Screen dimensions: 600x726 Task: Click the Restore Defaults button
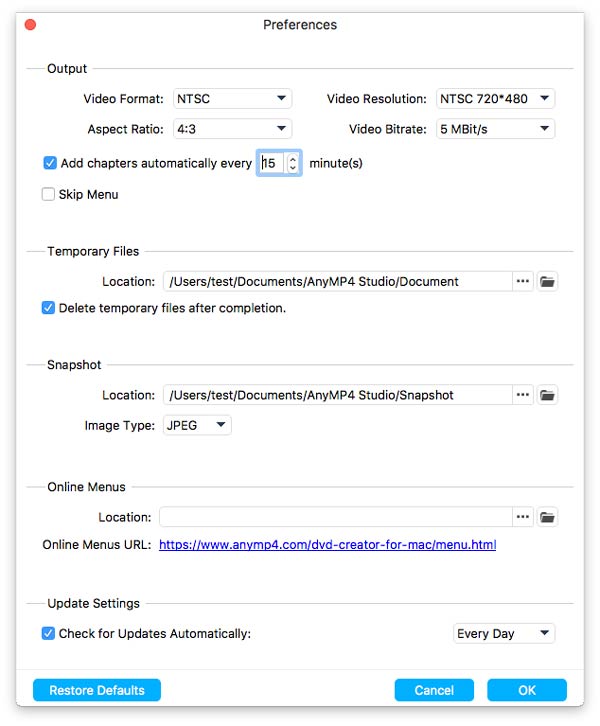pos(97,690)
